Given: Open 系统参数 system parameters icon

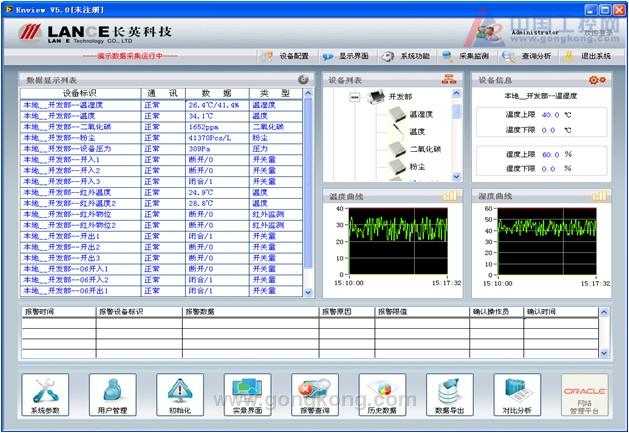Looking at the screenshot, I should [46, 396].
